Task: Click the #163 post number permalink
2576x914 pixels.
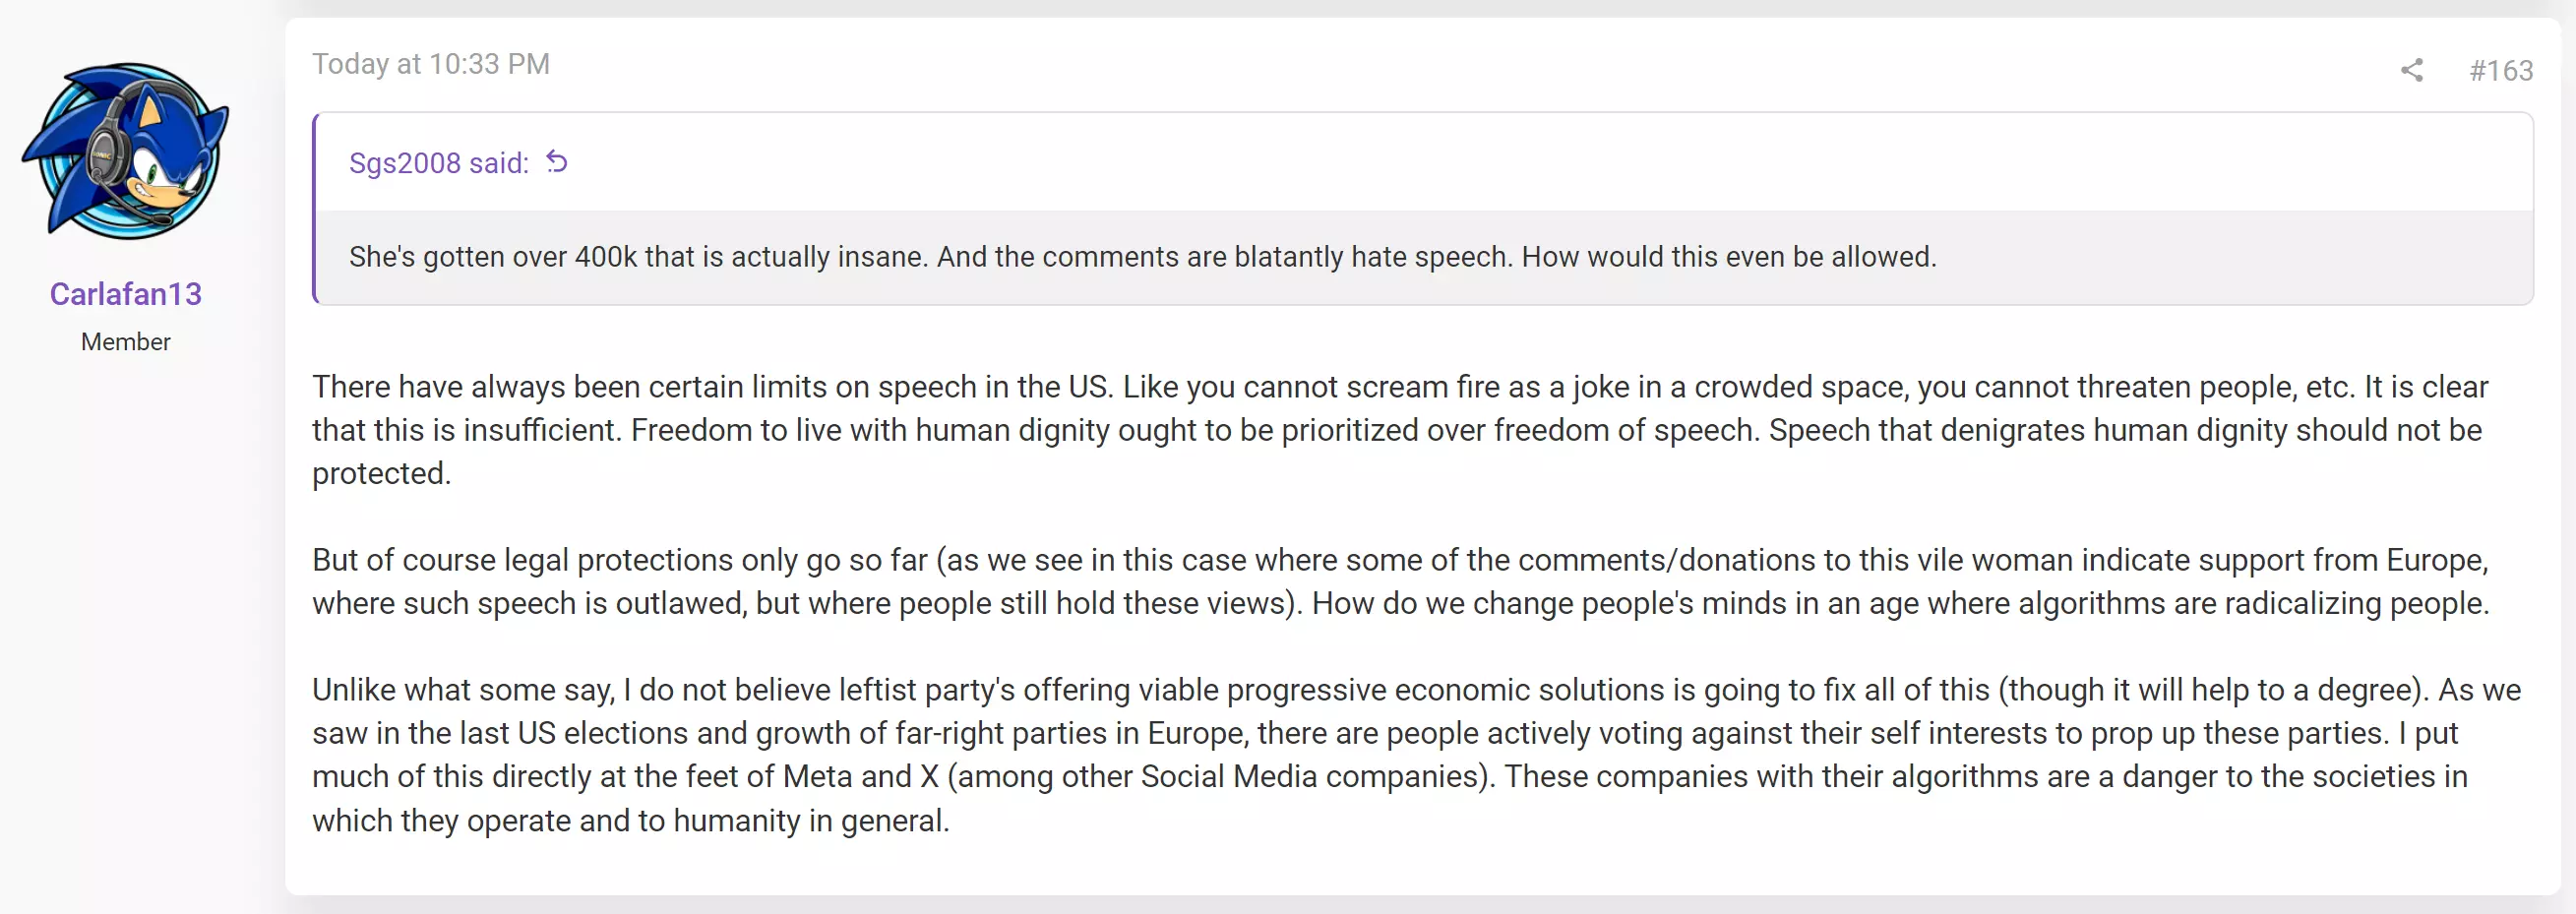Action: point(2500,70)
